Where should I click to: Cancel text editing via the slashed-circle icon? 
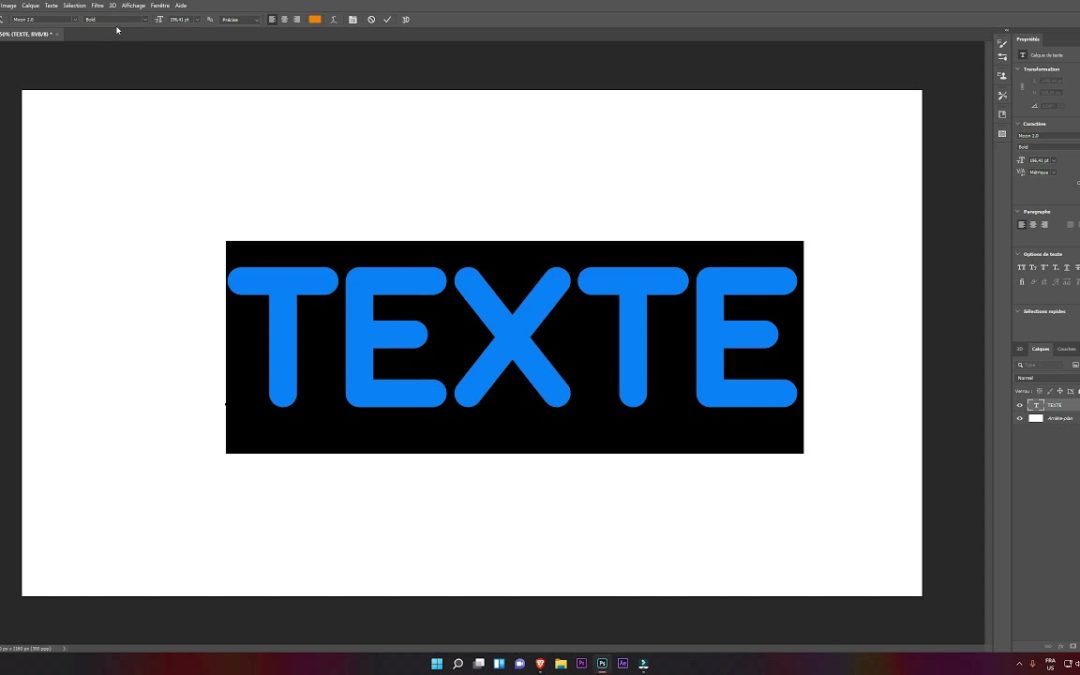(371, 19)
